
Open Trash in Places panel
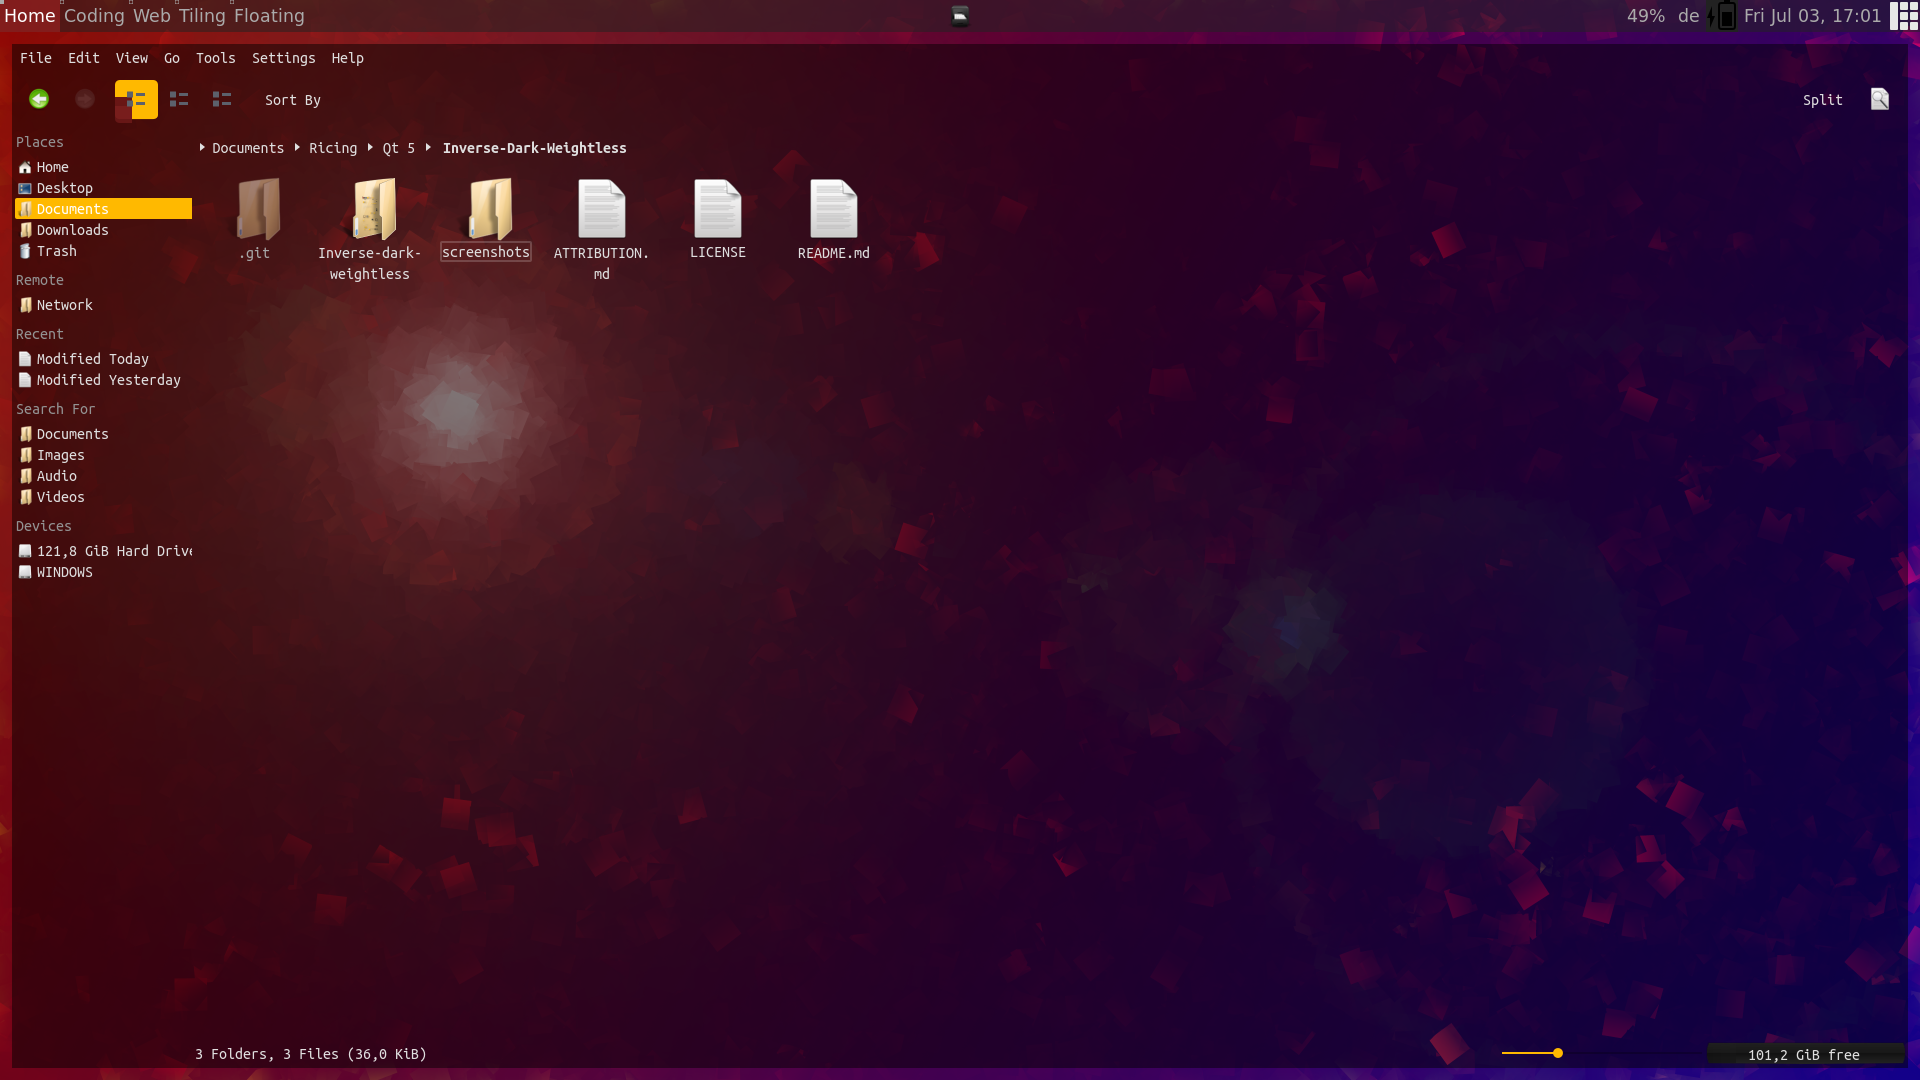[x=57, y=251]
